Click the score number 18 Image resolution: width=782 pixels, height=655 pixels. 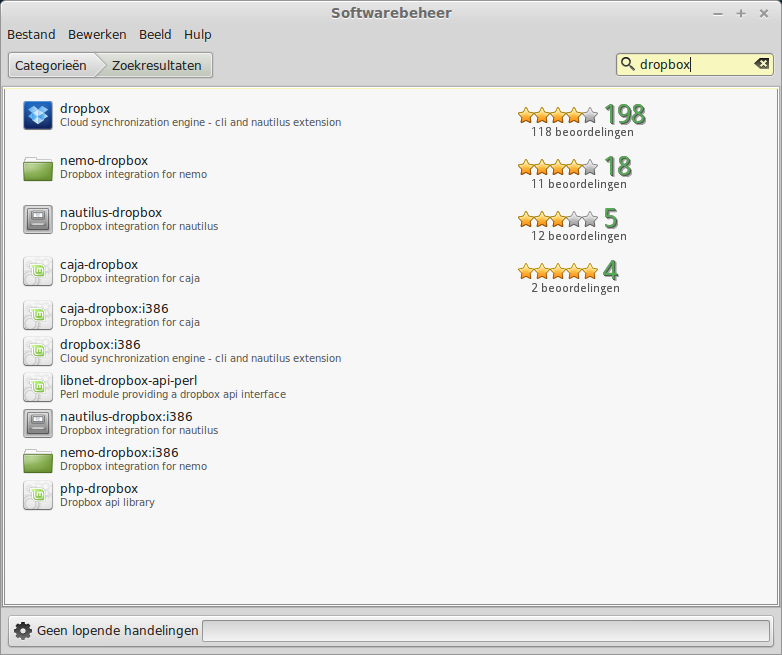click(618, 167)
